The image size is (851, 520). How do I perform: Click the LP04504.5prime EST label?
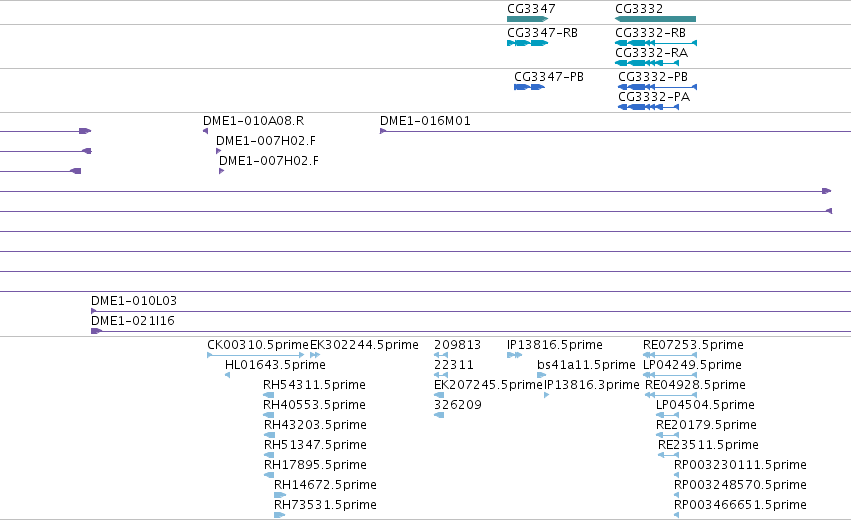coord(705,405)
